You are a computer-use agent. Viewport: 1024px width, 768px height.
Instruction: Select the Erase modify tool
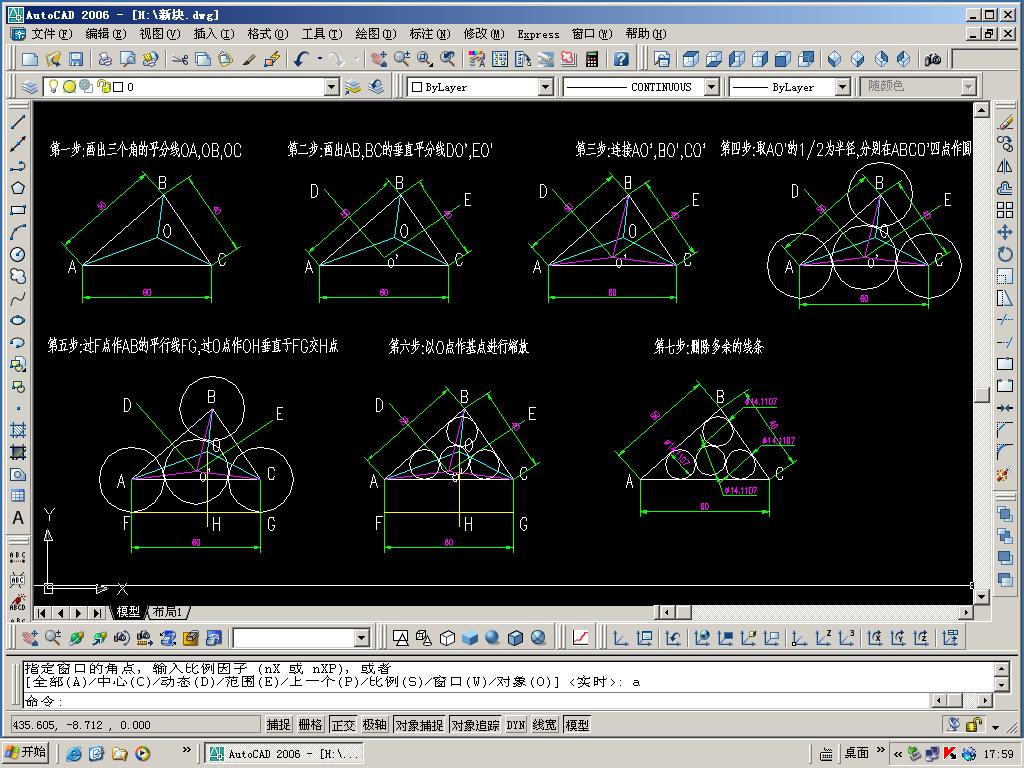coord(1005,122)
